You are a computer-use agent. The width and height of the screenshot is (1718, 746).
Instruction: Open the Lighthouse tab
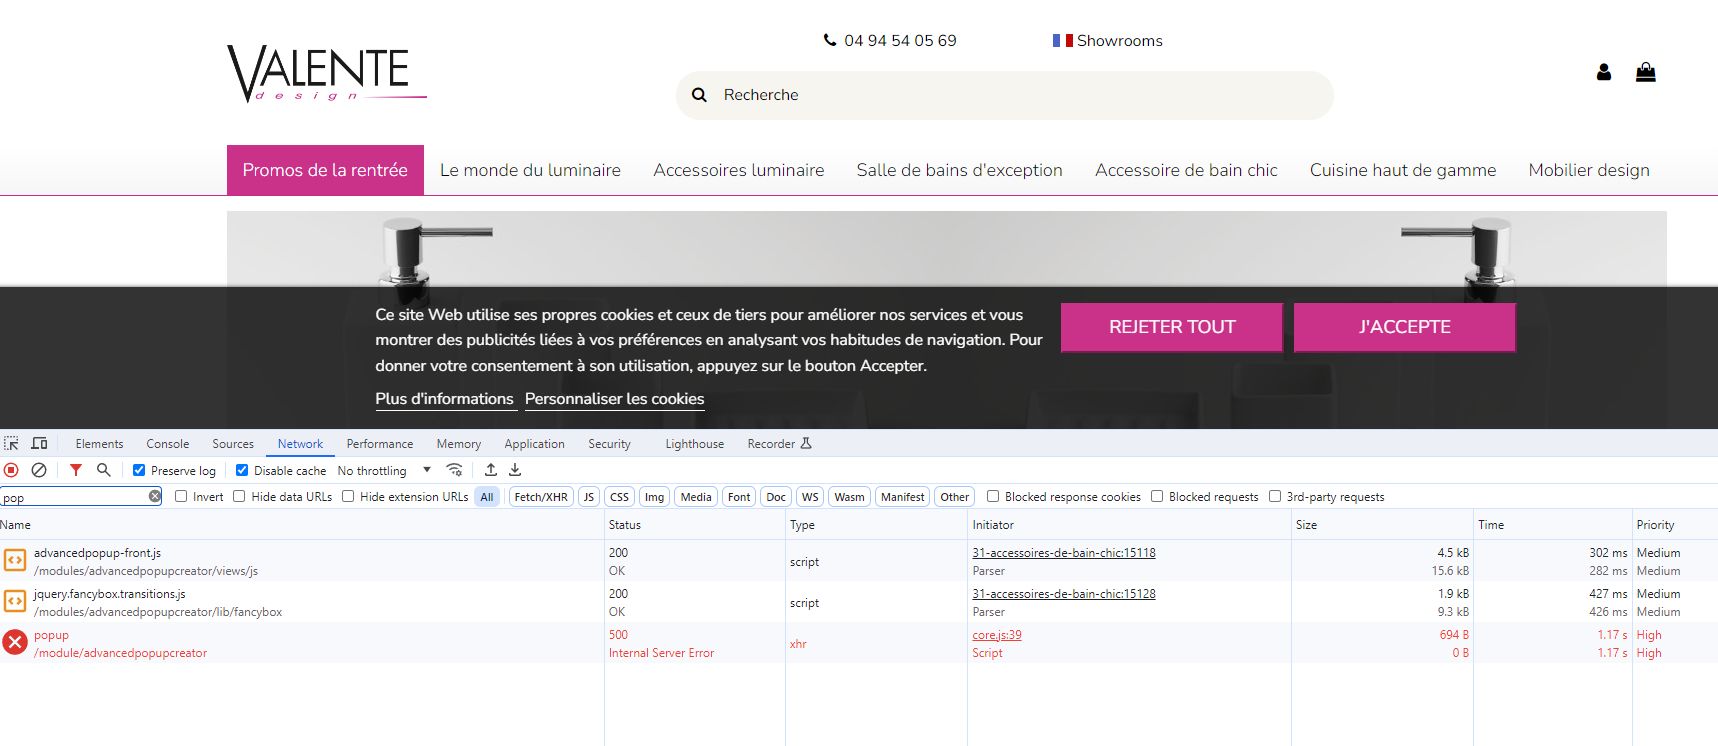point(694,444)
